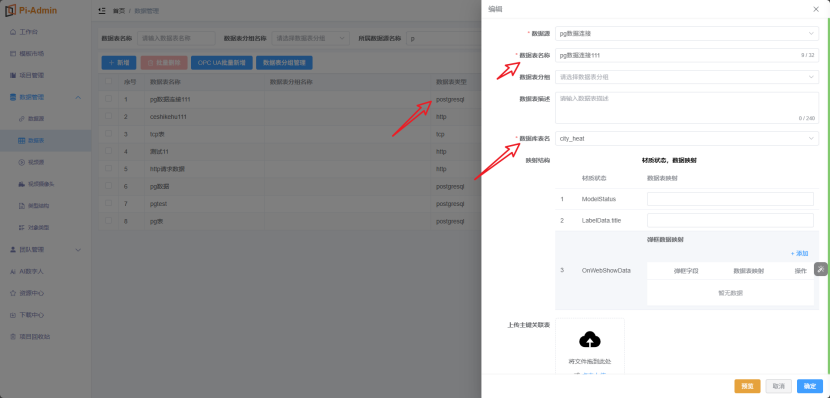Image resolution: width=830 pixels, height=398 pixels.
Task: Click the file upload drop area
Action: click(590, 347)
